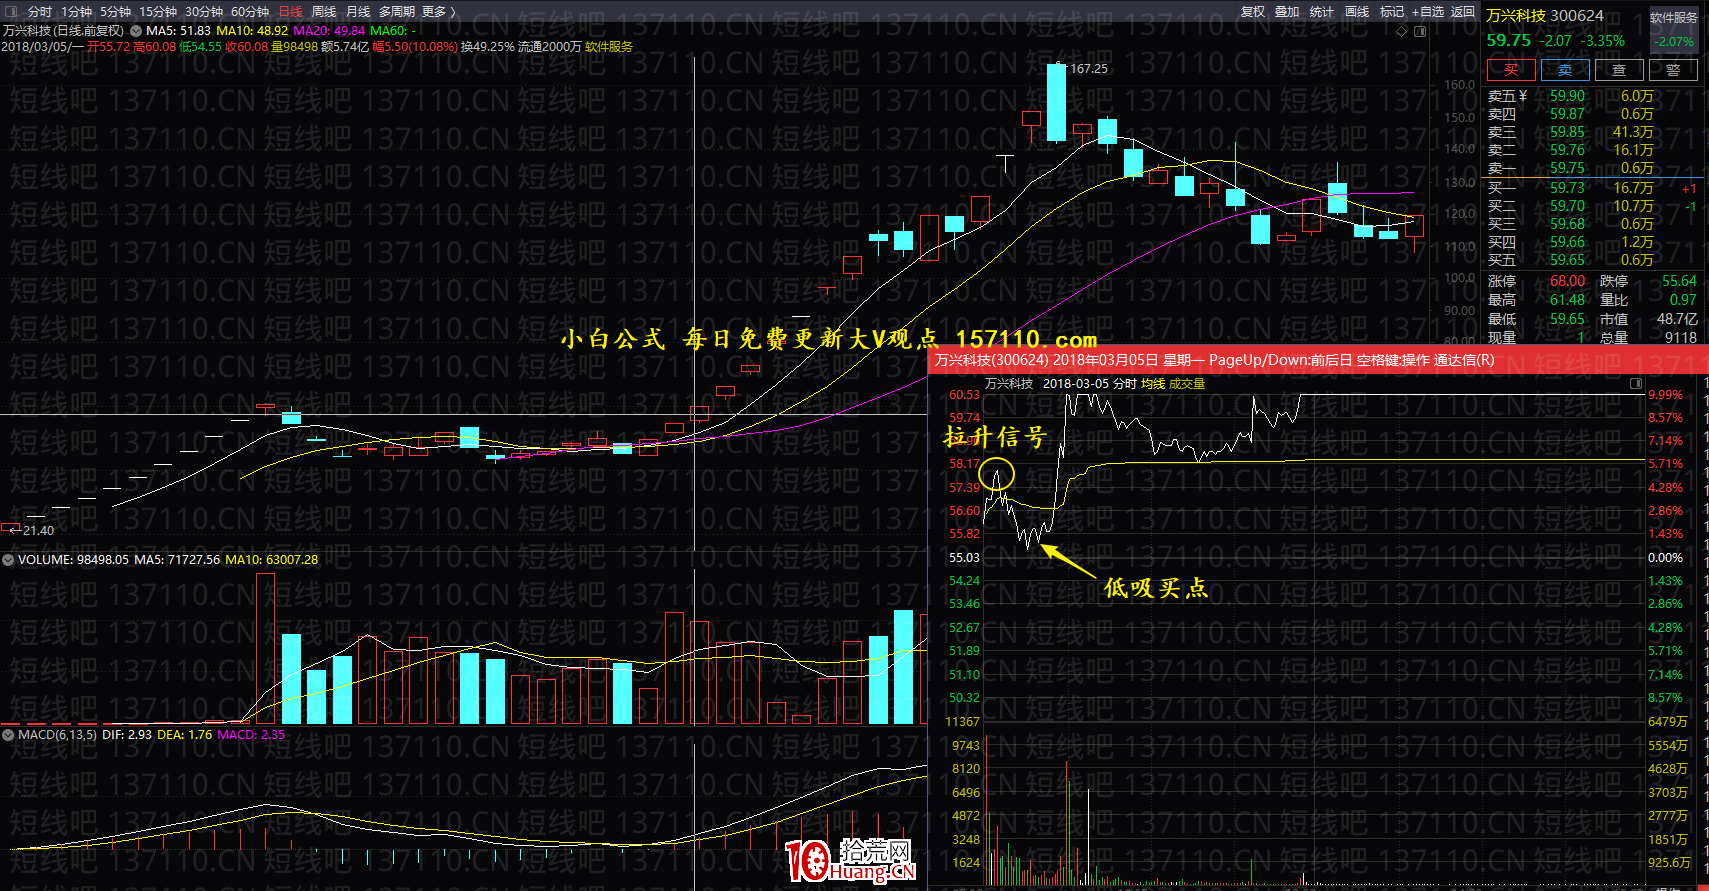
Task: Click the 涨停 limit-up price 68.00
Action: (1567, 281)
